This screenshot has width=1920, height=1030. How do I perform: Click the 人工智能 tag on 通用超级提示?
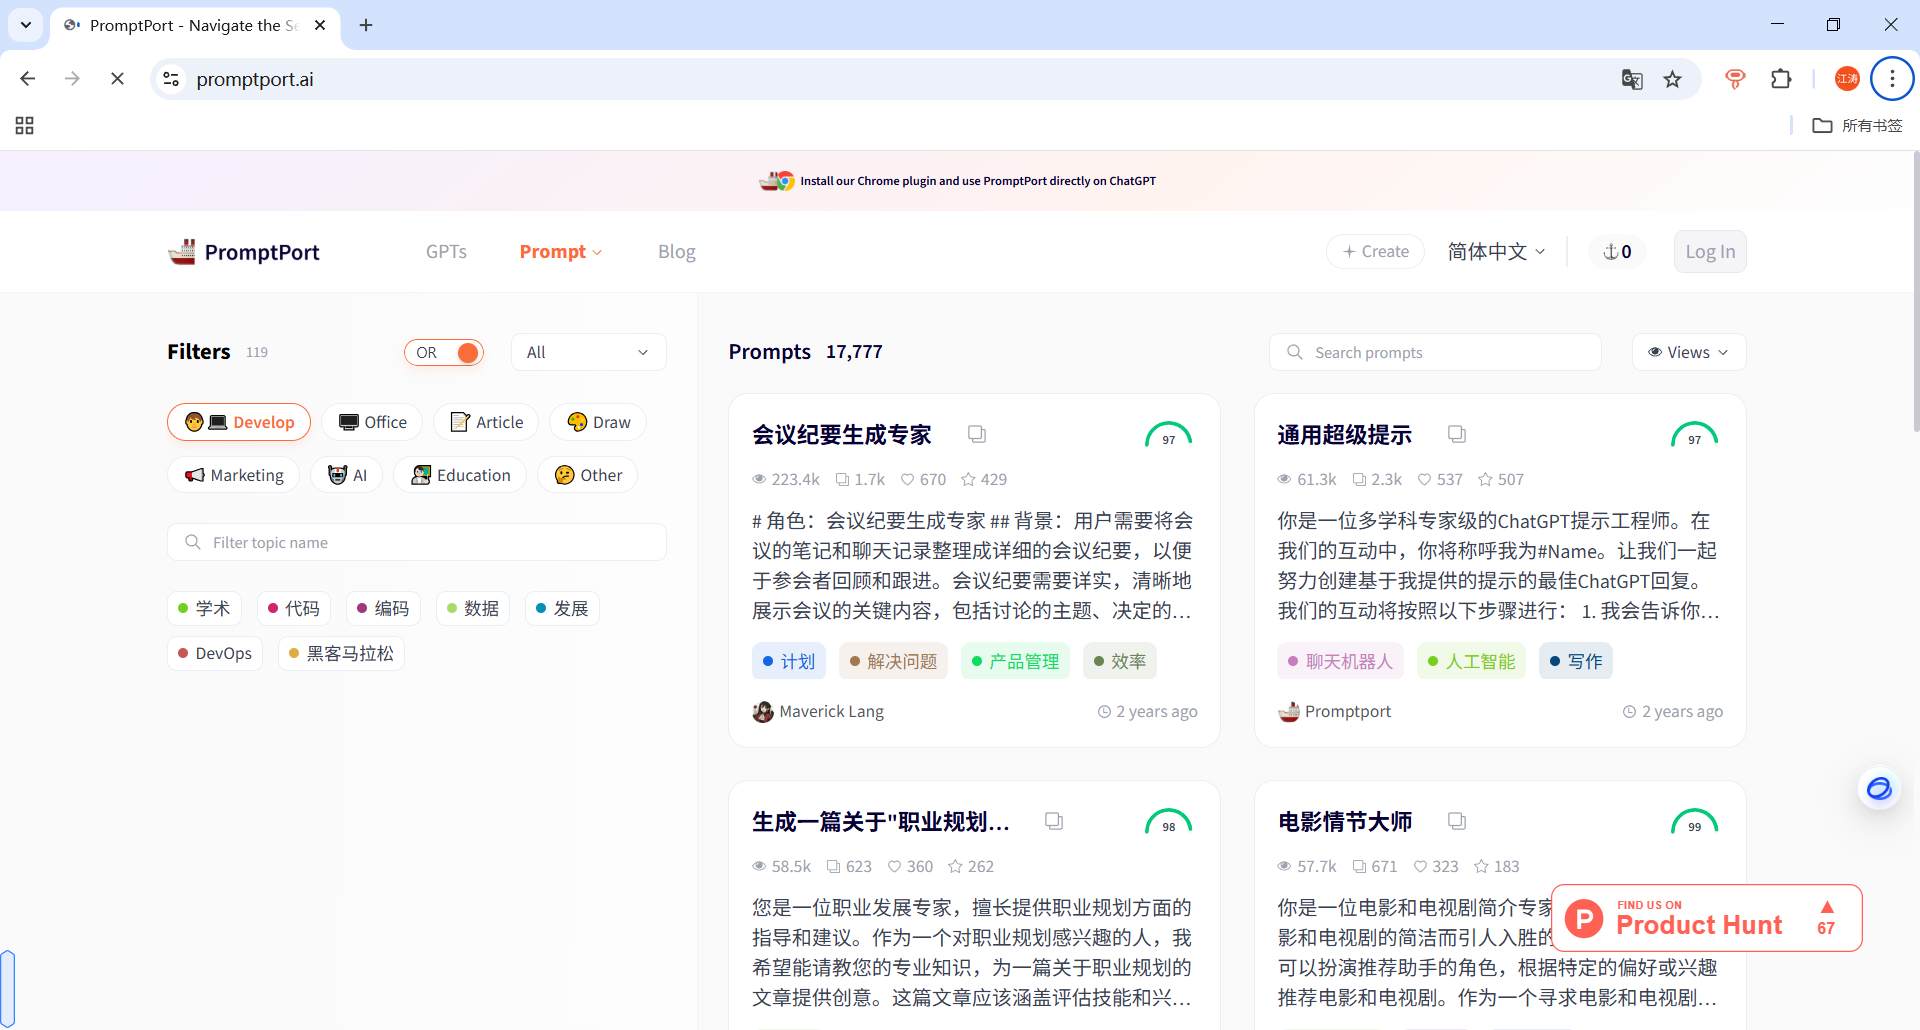click(x=1471, y=661)
